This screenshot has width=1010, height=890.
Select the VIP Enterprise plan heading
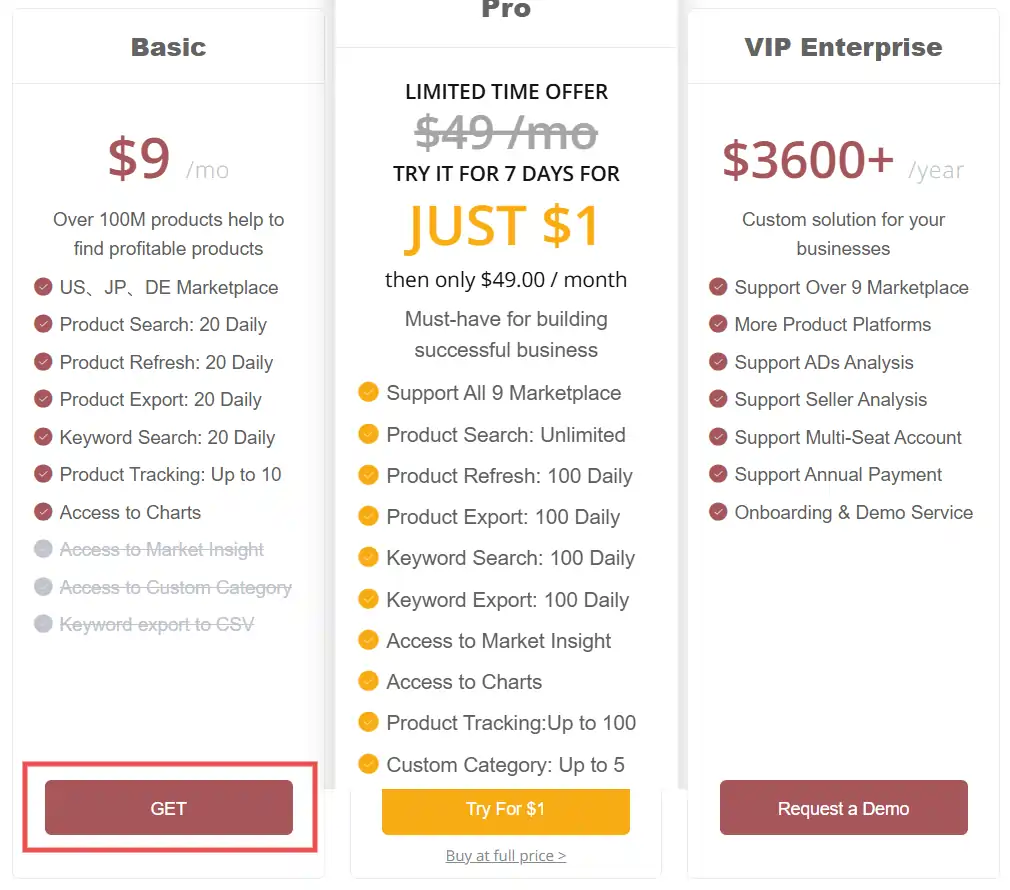843,47
